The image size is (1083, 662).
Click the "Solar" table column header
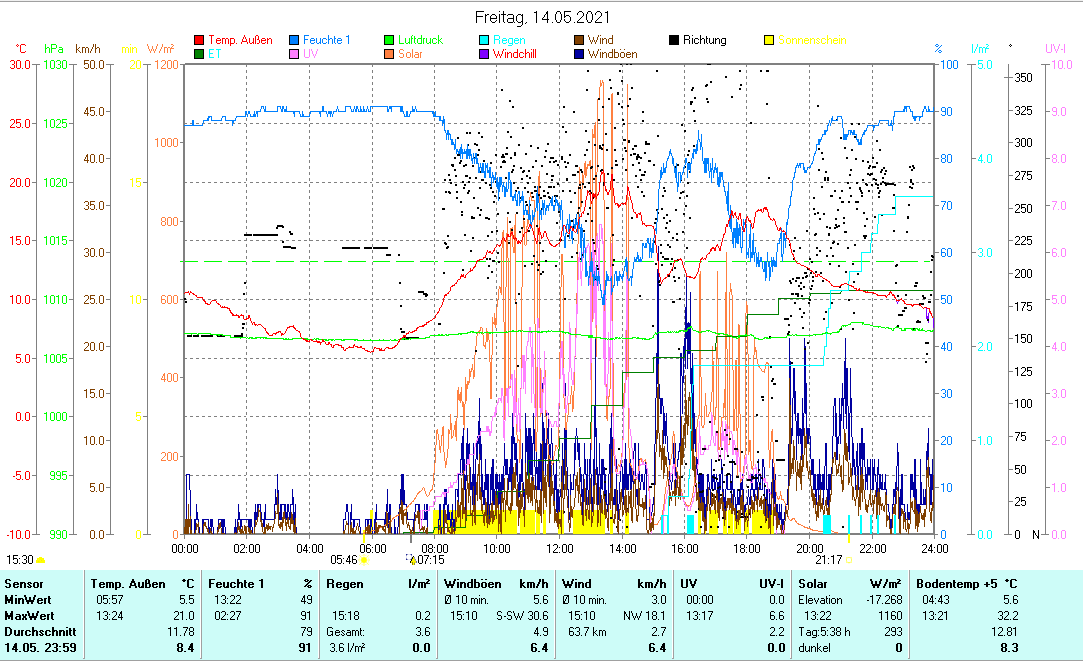pos(813,584)
